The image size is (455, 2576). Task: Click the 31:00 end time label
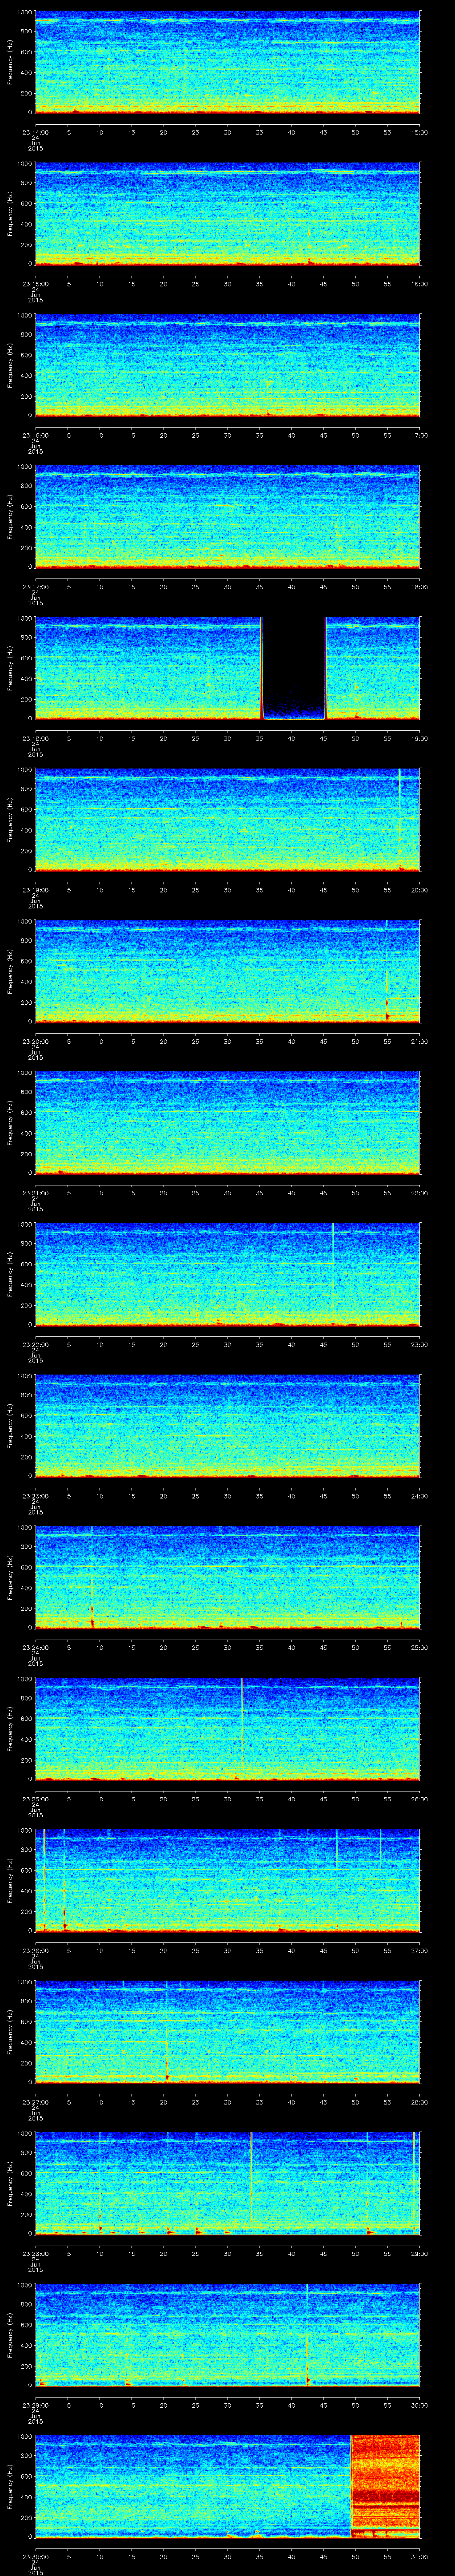click(x=419, y=2556)
